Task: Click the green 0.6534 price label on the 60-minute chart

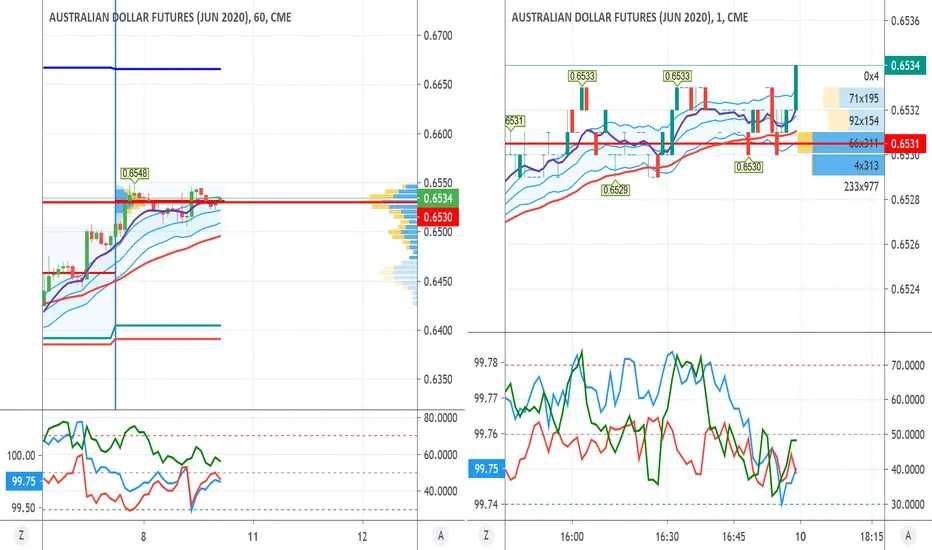Action: pyautogui.click(x=438, y=198)
